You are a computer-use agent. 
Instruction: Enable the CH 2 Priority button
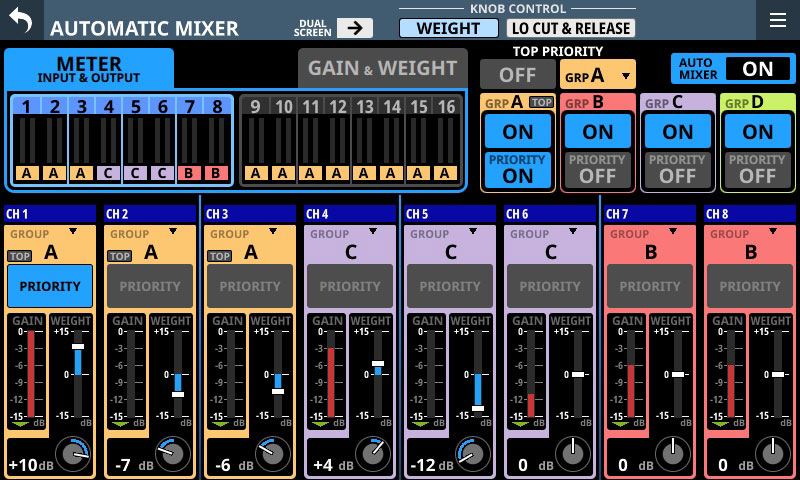(x=150, y=286)
